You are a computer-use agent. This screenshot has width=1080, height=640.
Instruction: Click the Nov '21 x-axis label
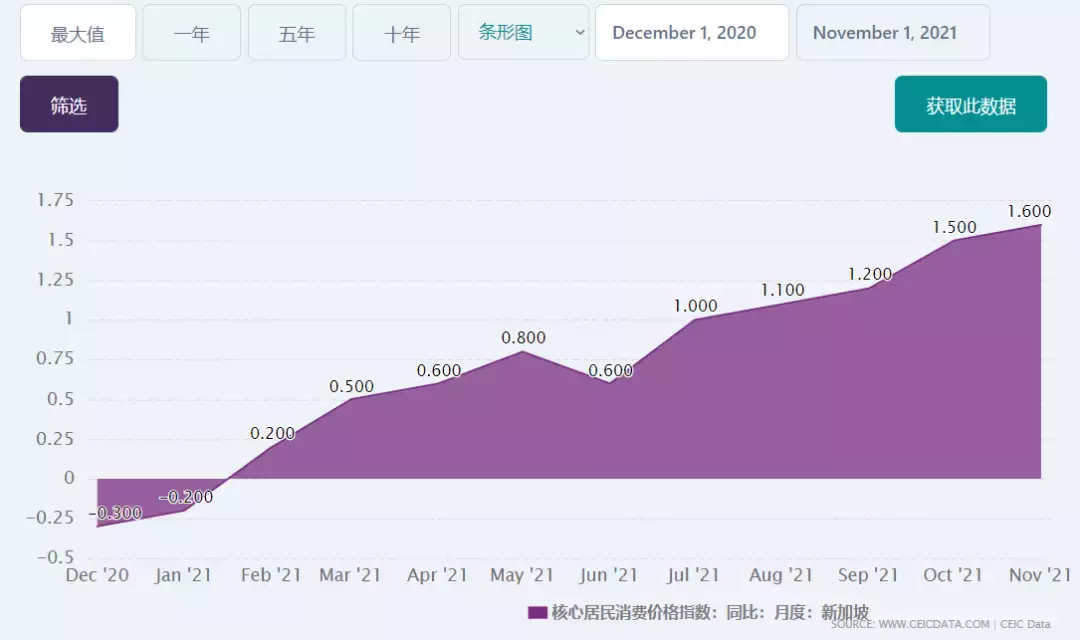pyautogui.click(x=1039, y=575)
